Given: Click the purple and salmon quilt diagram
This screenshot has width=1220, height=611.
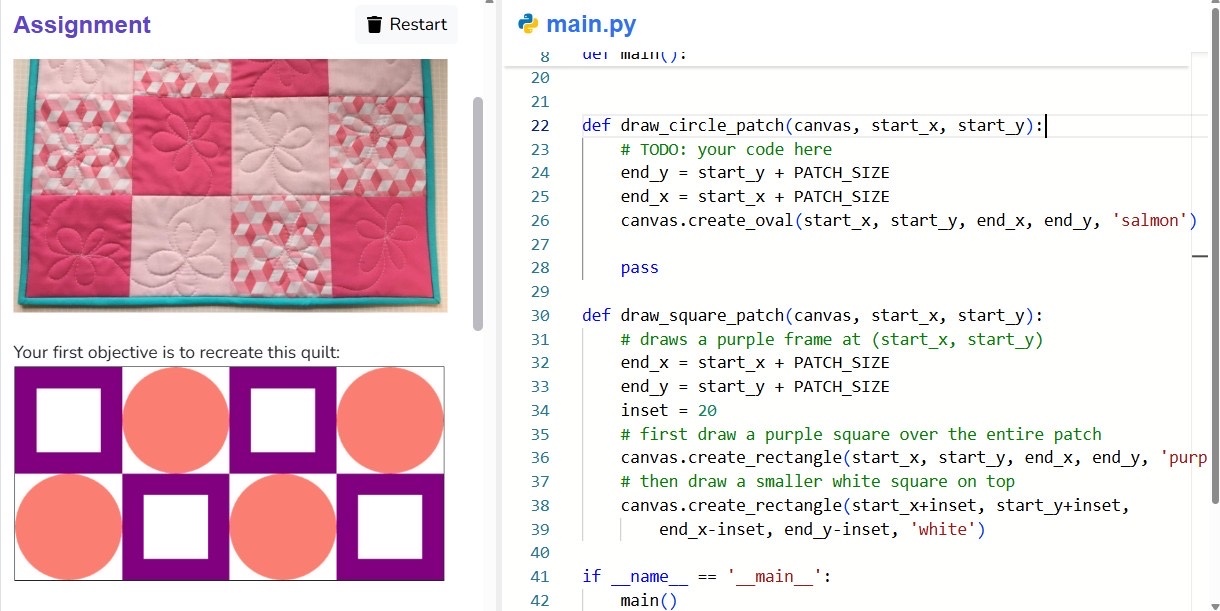Looking at the screenshot, I should (x=229, y=473).
